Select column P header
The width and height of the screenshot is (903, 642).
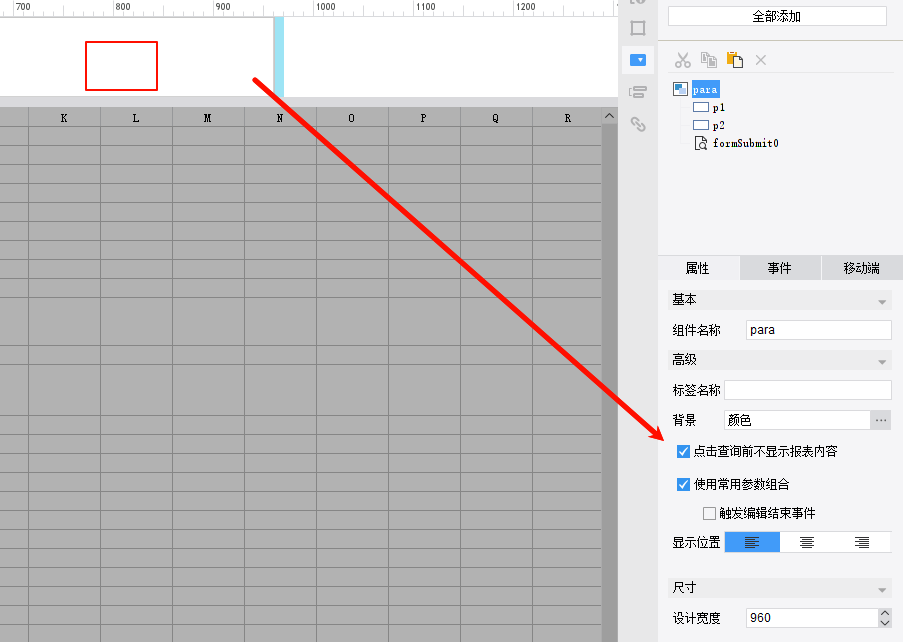(x=424, y=117)
